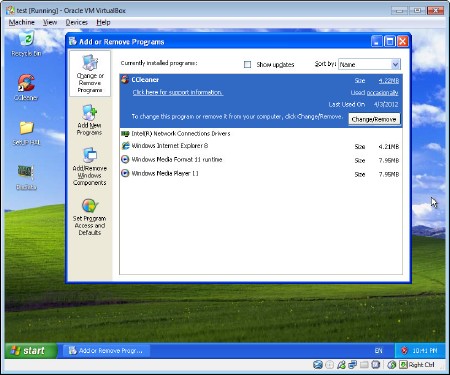Screen dimensions: 450x375
Task: Open the Machine menu
Action: [22, 22]
